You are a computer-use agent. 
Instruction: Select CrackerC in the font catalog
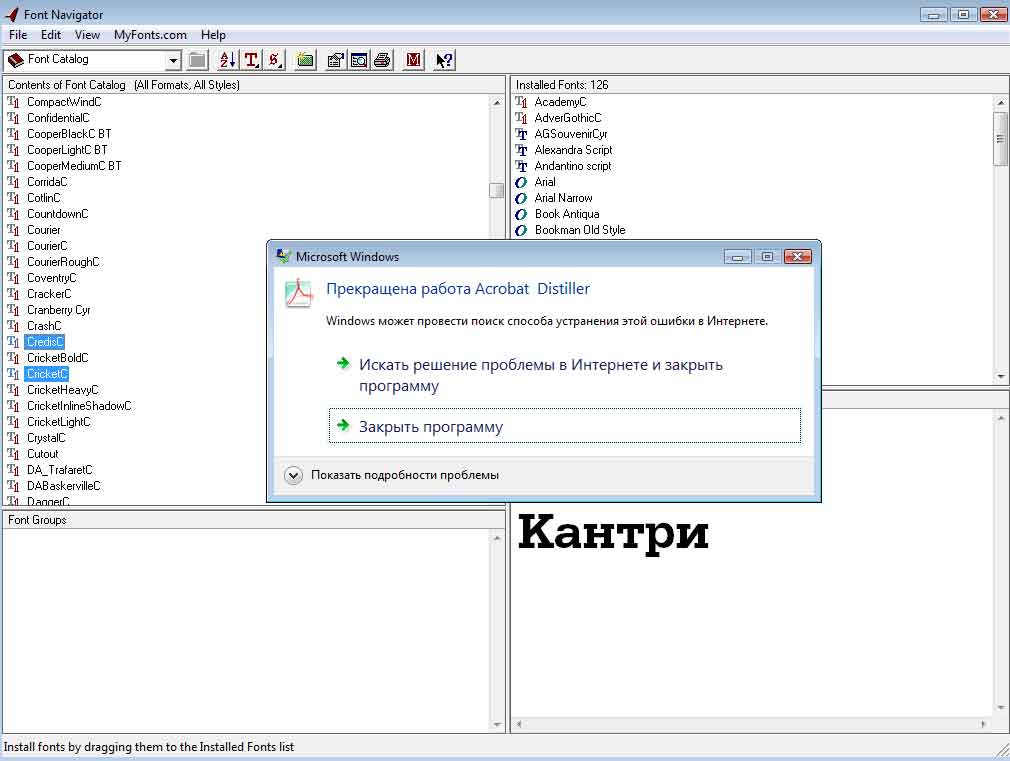[x=49, y=294]
